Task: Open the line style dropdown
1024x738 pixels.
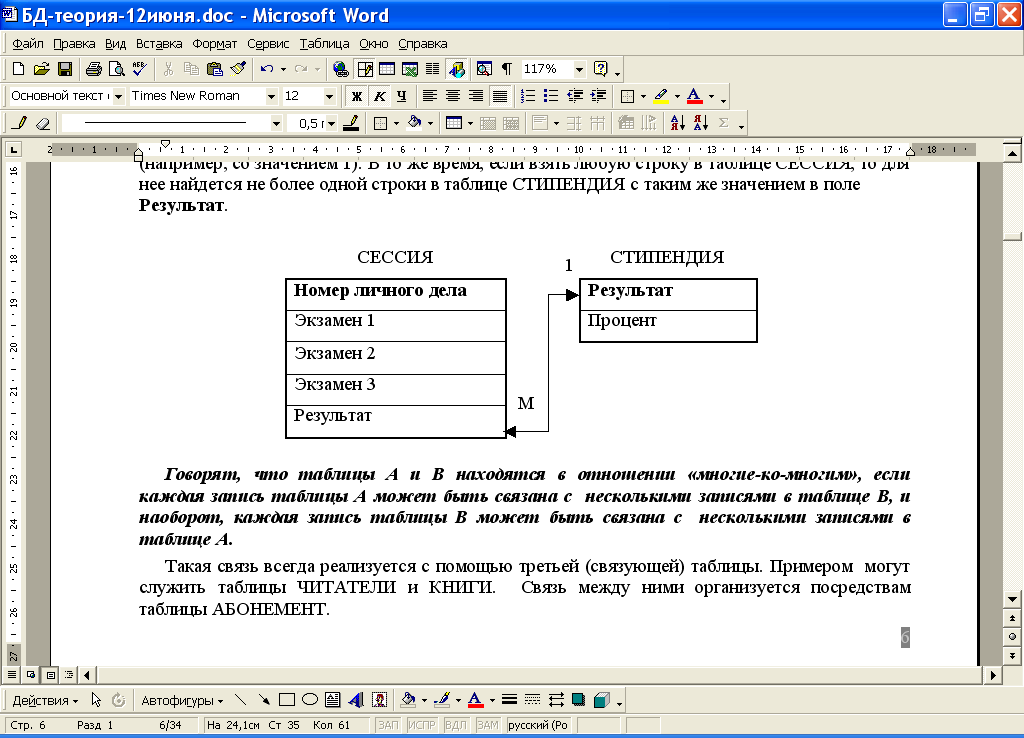Action: point(276,123)
